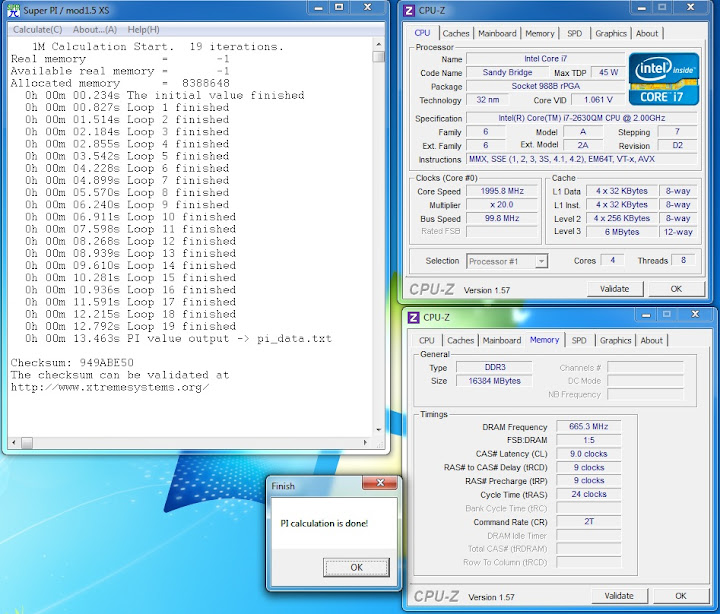The image size is (720, 614).
Task: Click the Super PI title bar icon
Action: 13,10
